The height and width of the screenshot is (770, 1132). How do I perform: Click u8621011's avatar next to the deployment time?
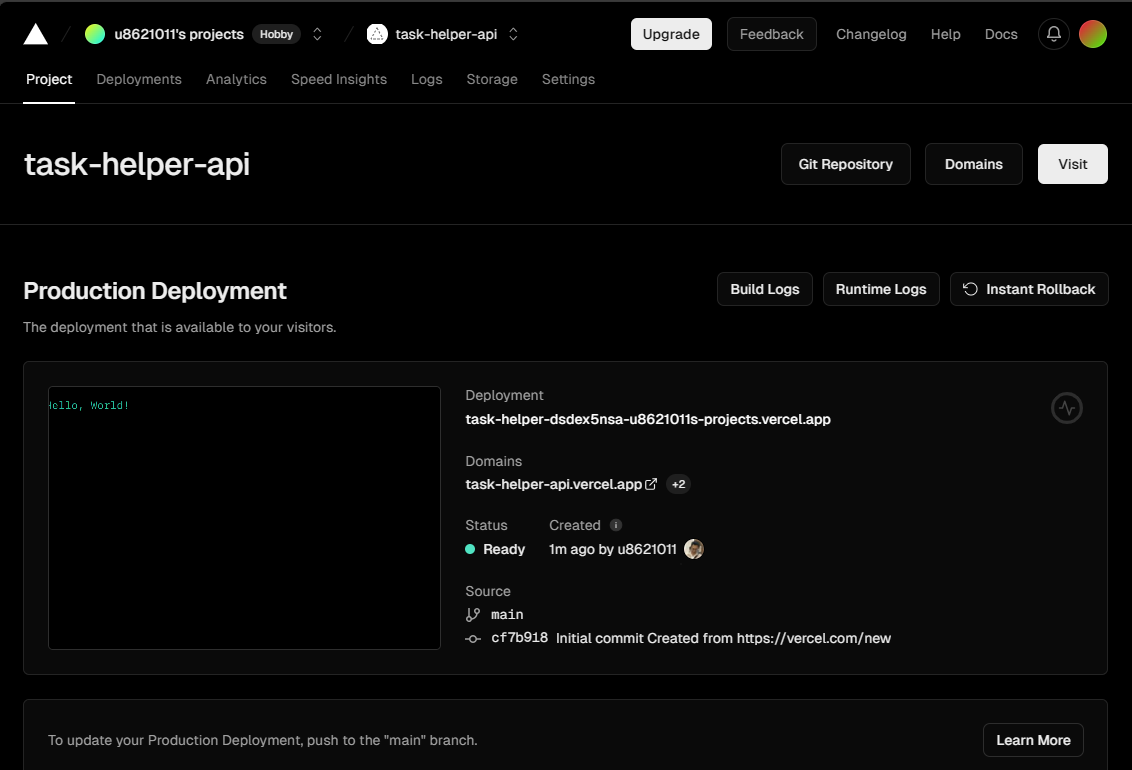coord(694,549)
